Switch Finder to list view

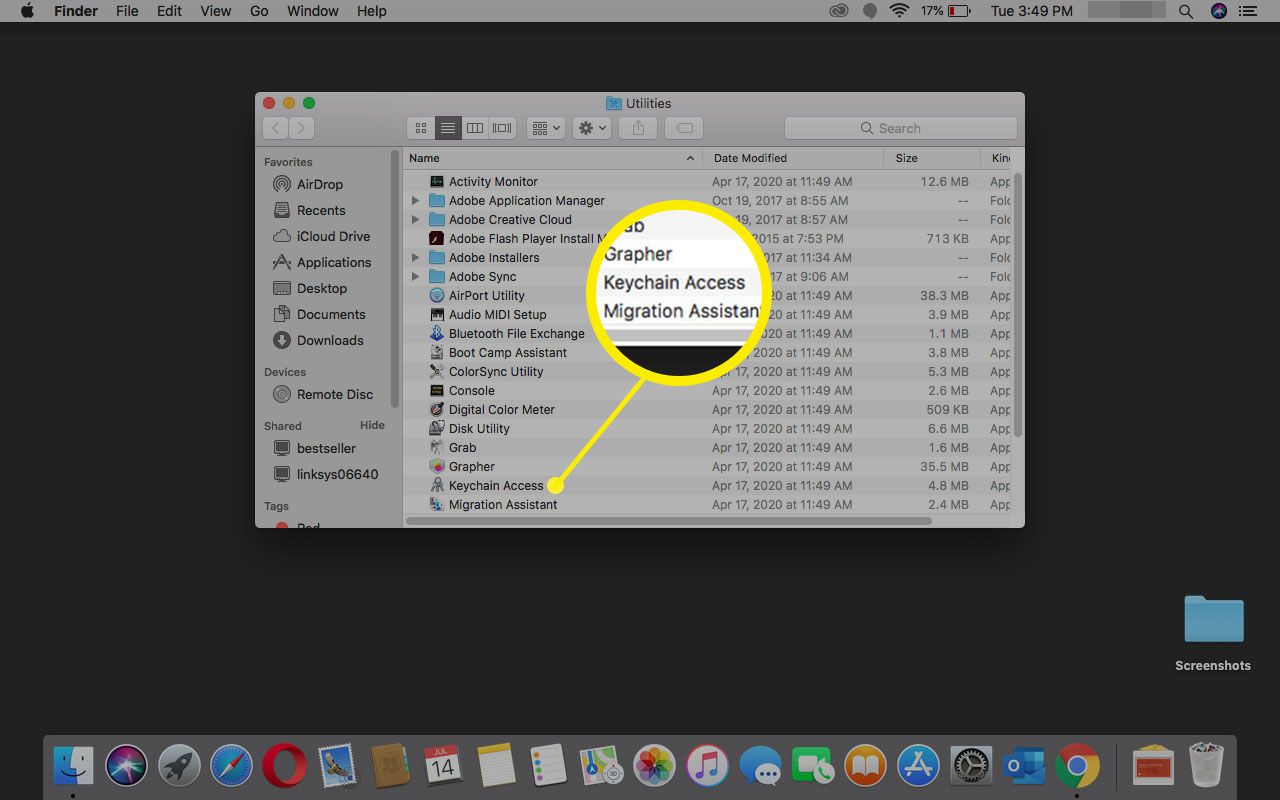[448, 128]
